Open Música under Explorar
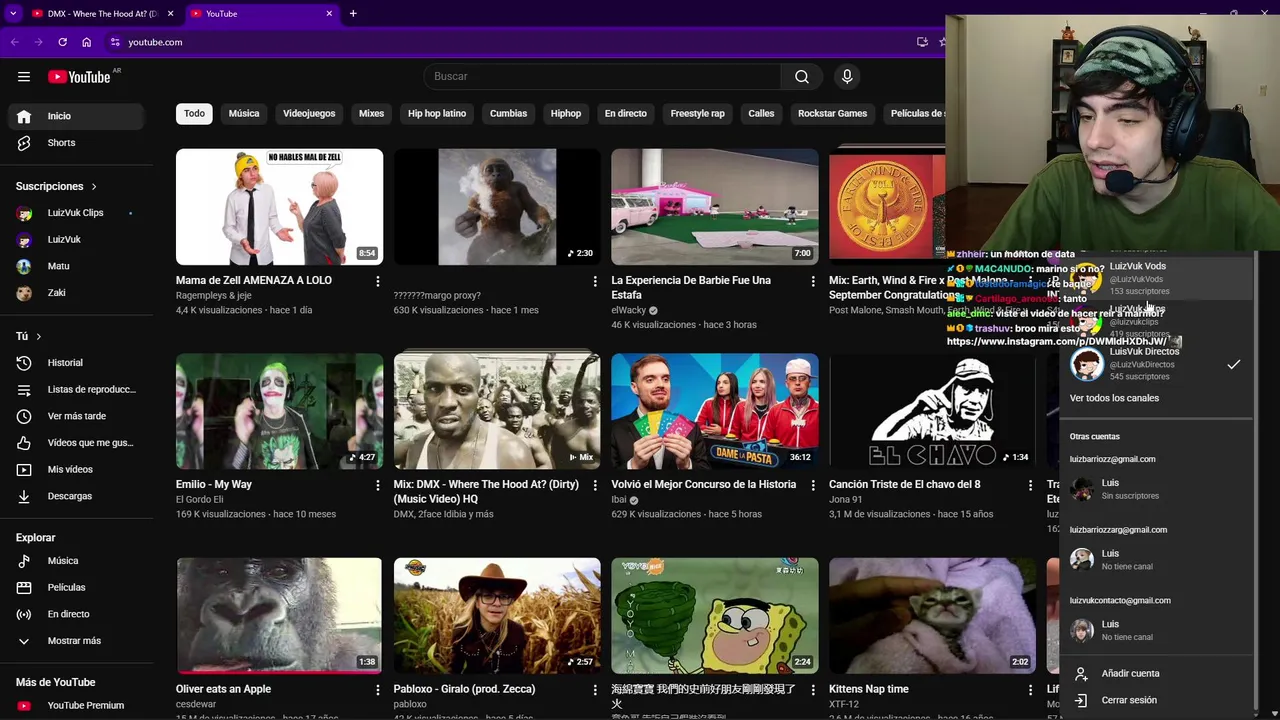The width and height of the screenshot is (1280, 720). 76,561
